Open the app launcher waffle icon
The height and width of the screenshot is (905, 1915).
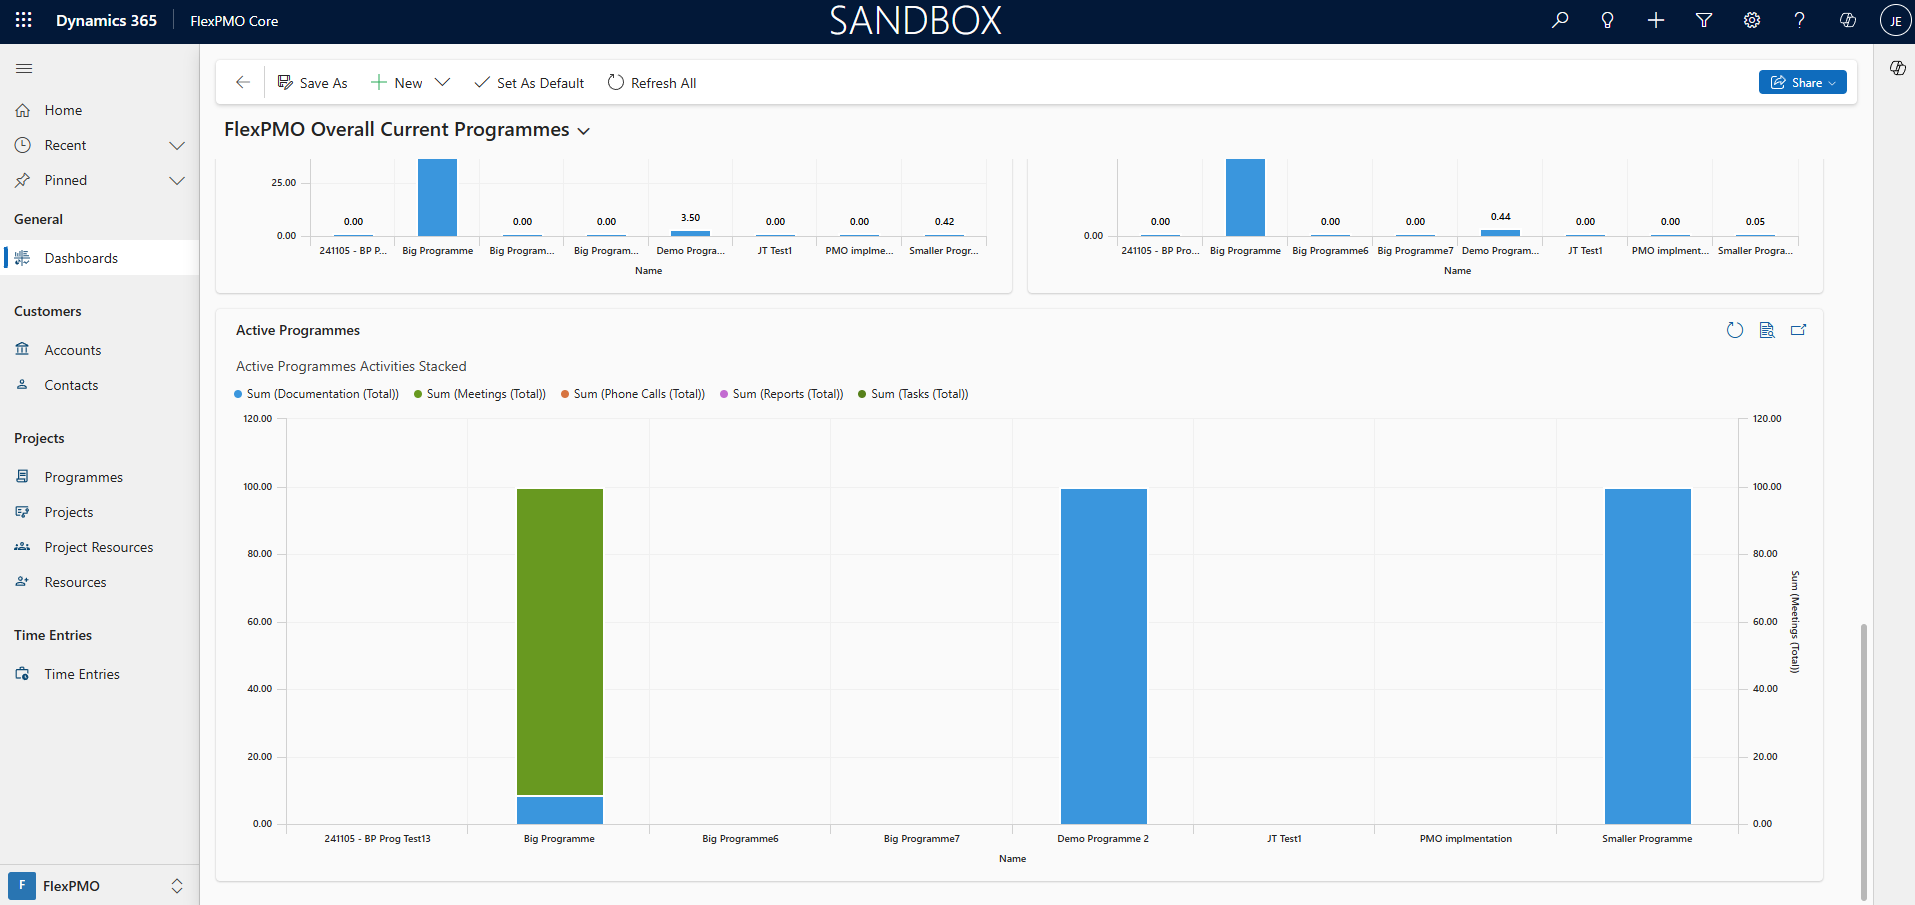tap(24, 20)
